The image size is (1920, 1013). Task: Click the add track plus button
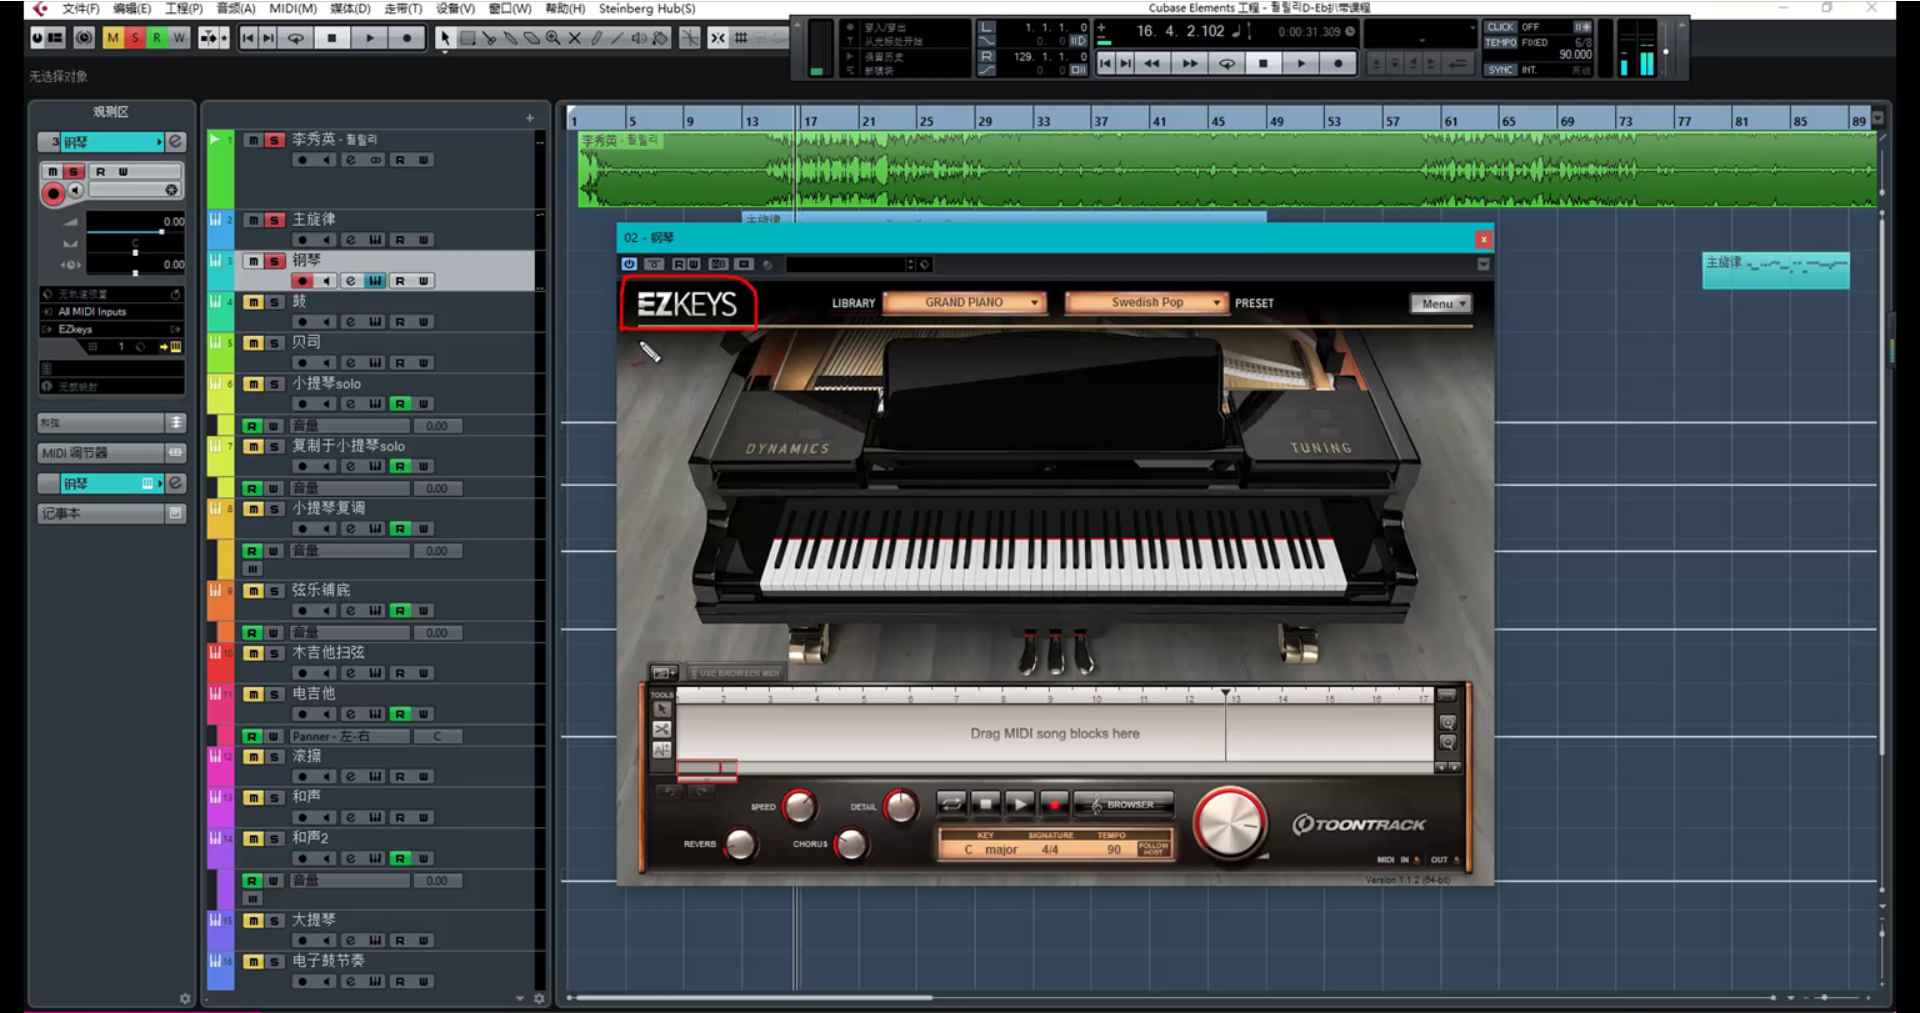click(x=530, y=118)
